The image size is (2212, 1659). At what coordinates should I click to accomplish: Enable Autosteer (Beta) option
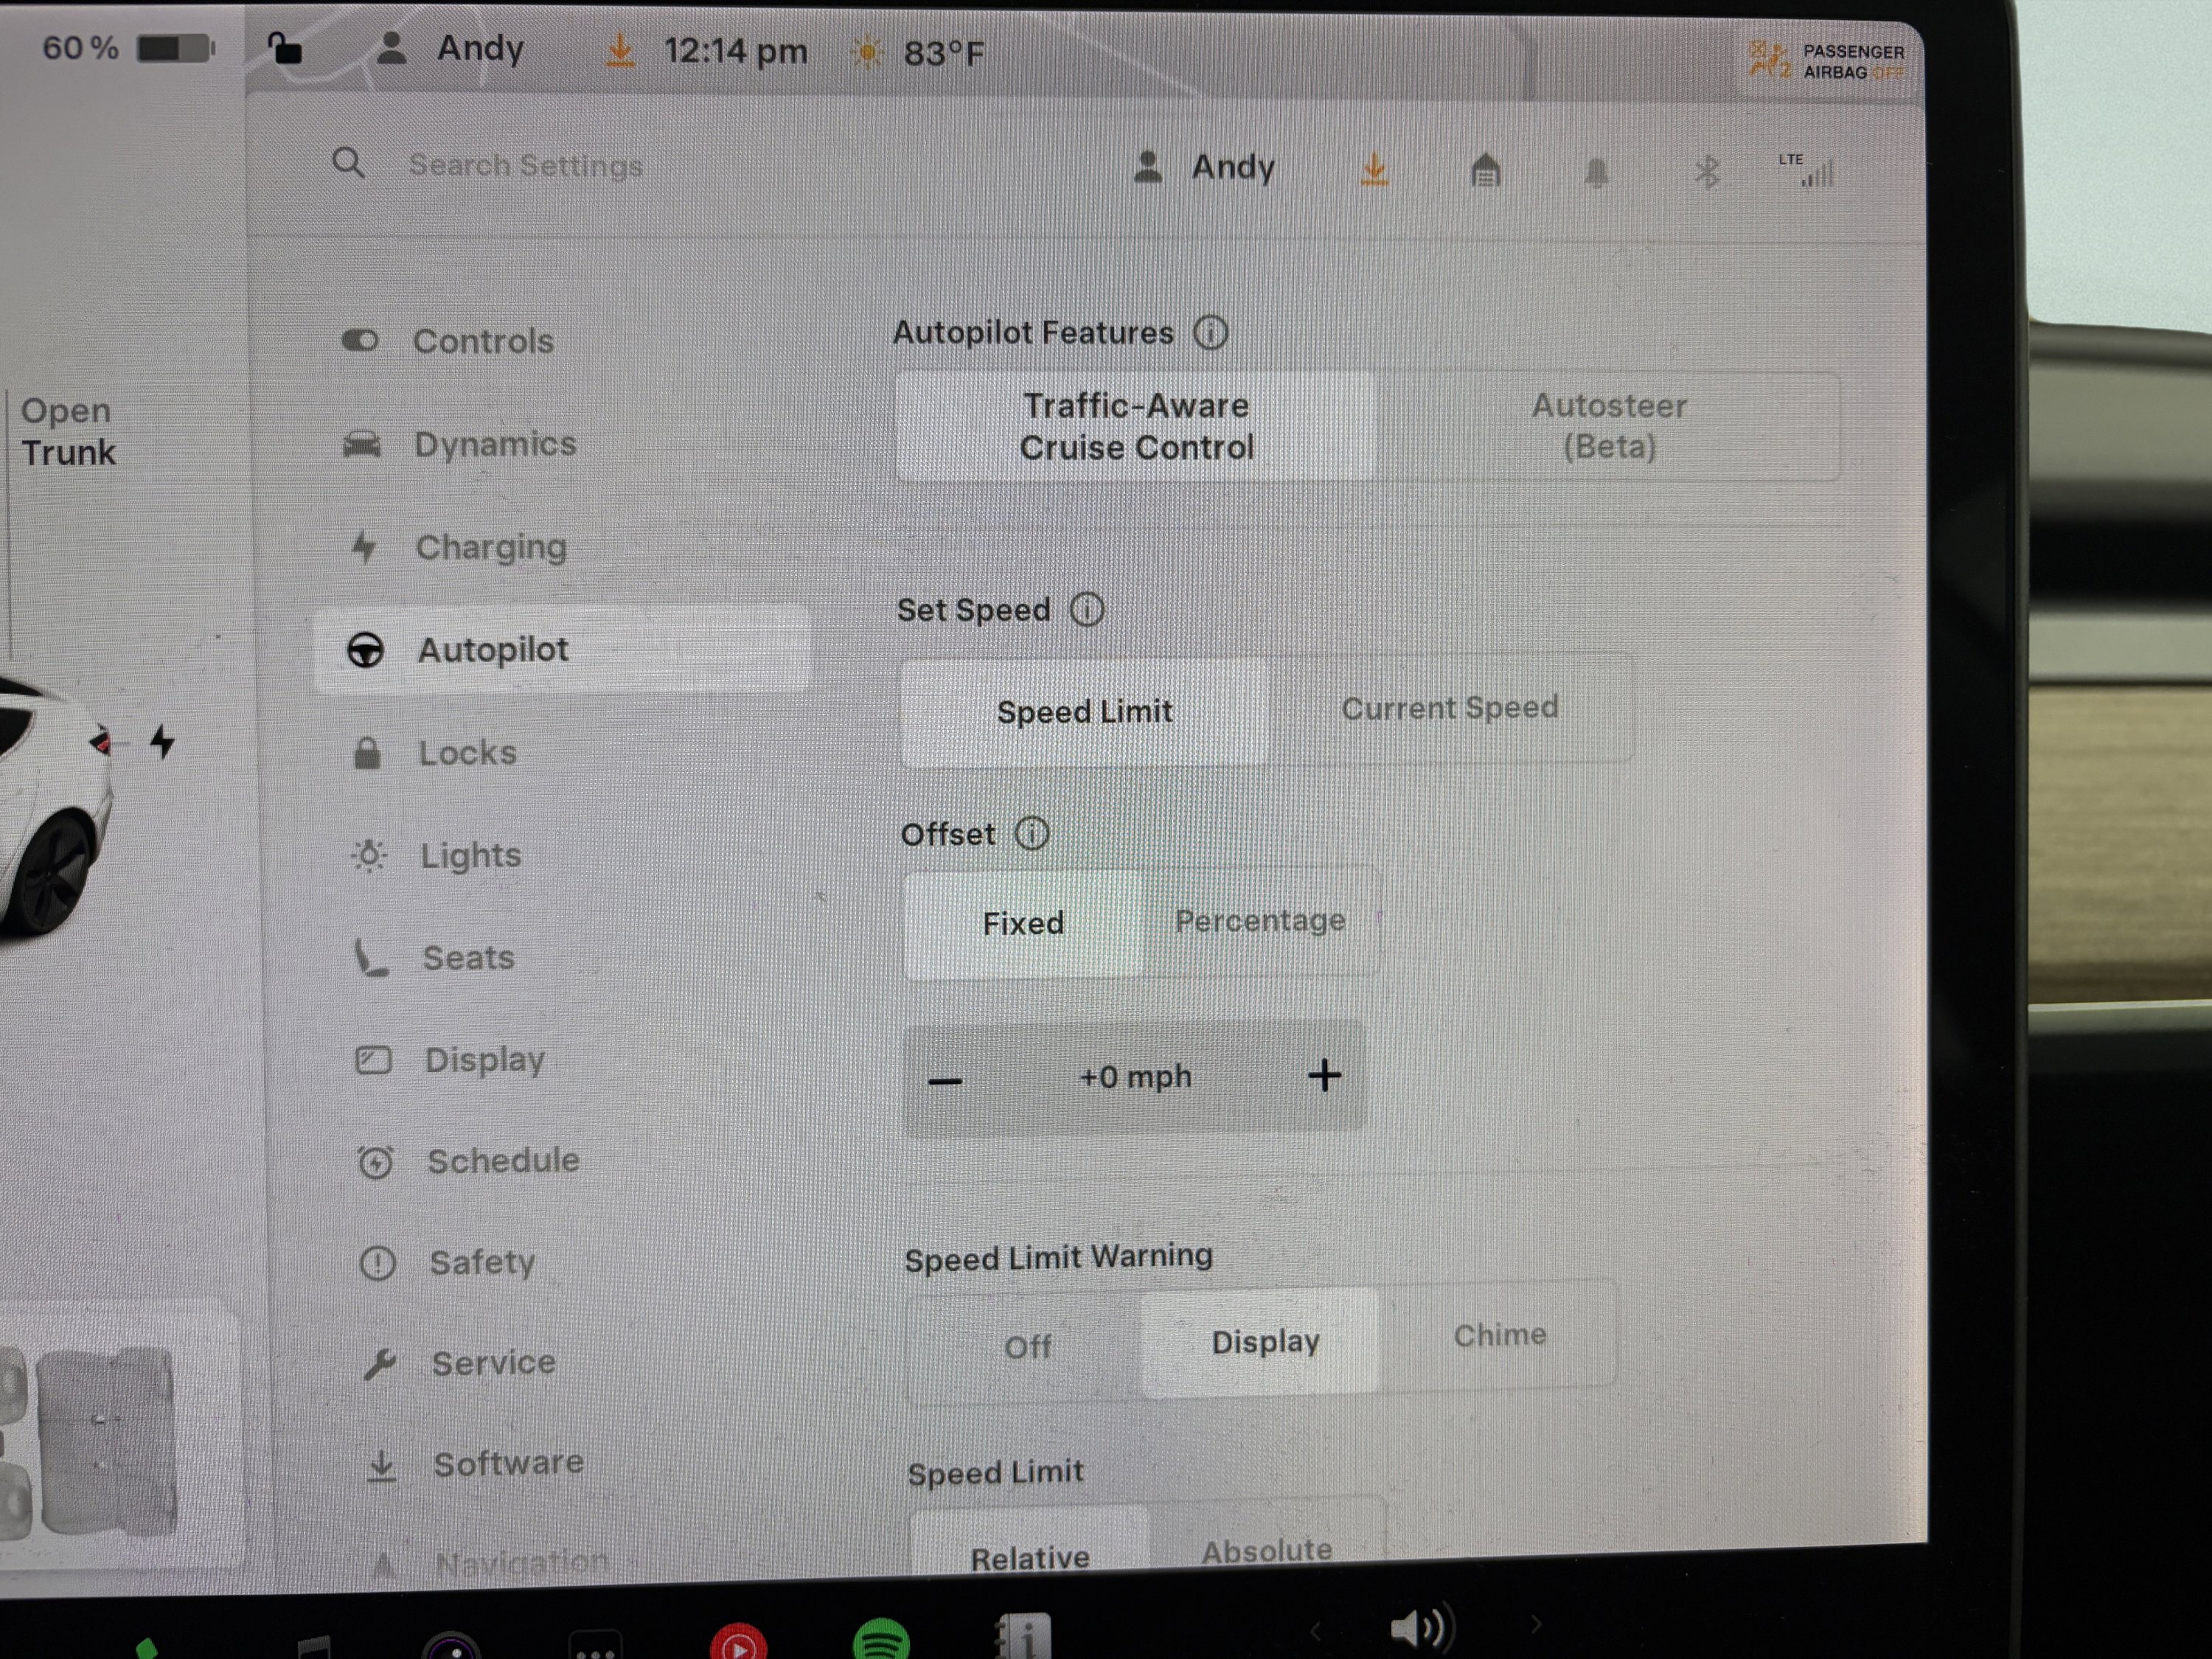click(1608, 427)
